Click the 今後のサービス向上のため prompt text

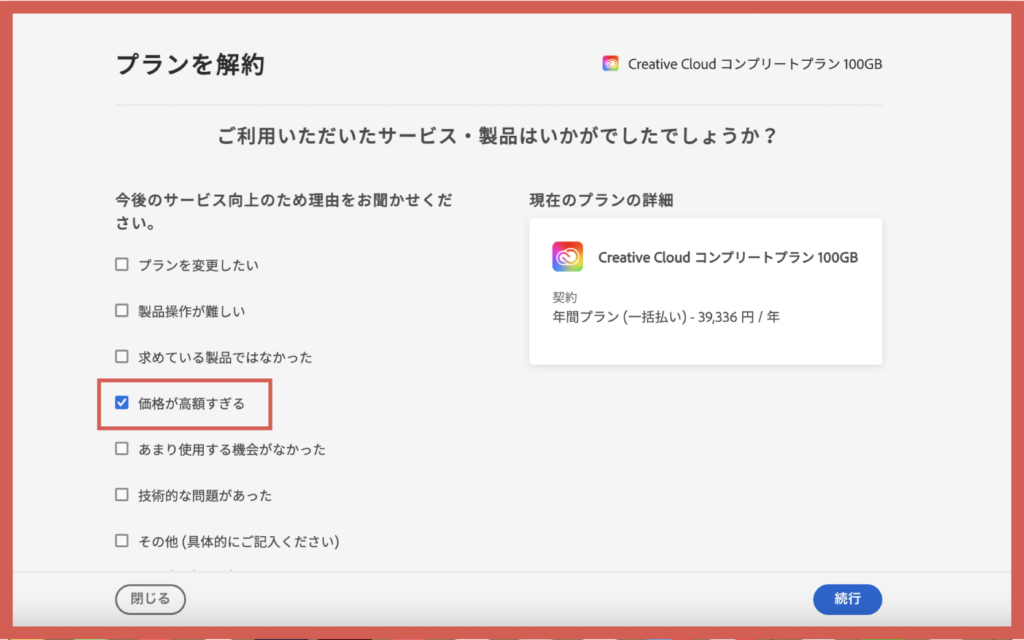pyautogui.click(x=284, y=211)
